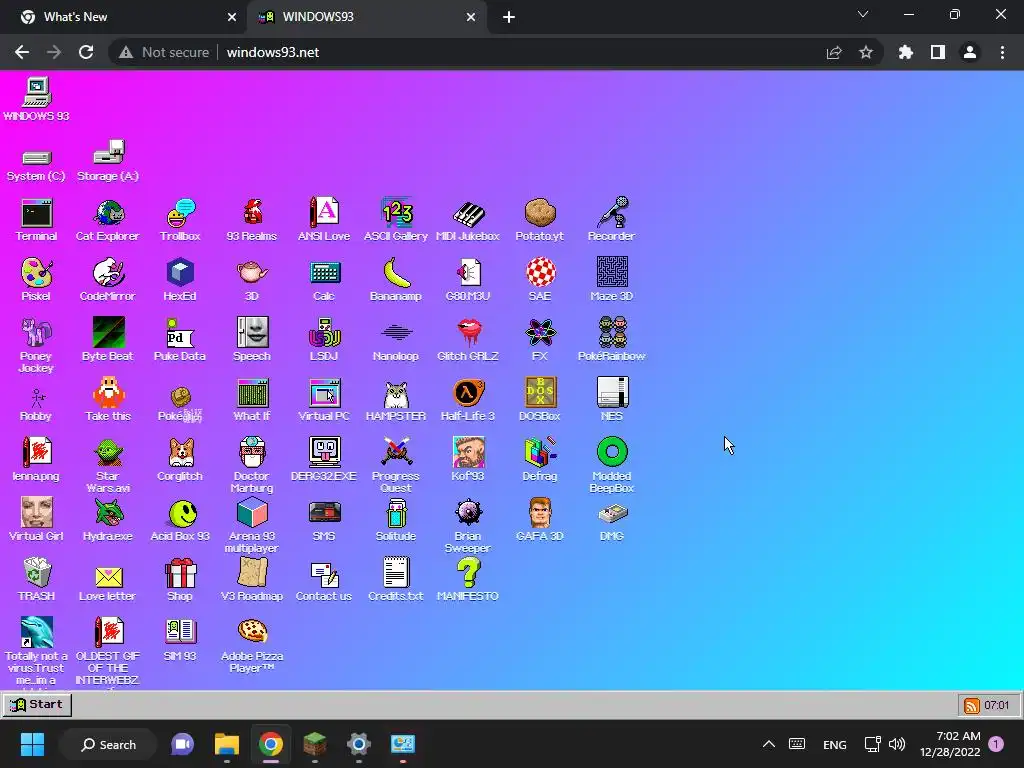The width and height of the screenshot is (1024, 768).
Task: Open Doctor Marburg icon
Action: click(252, 465)
